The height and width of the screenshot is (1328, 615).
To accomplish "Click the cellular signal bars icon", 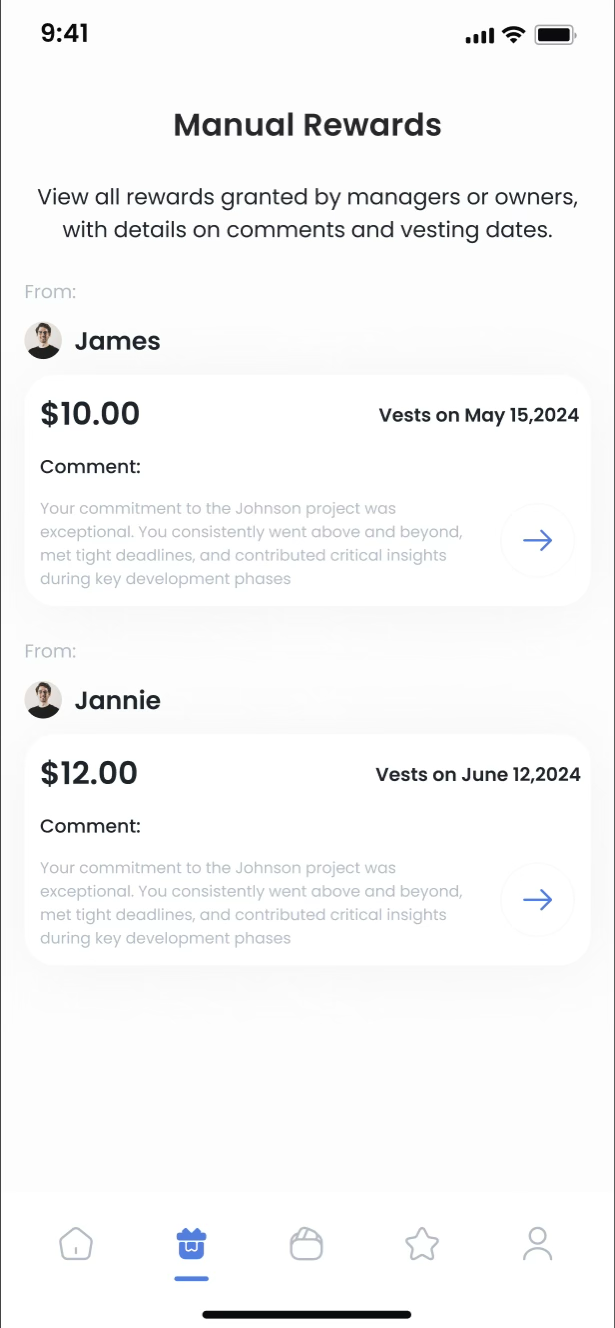I will pos(480,37).
